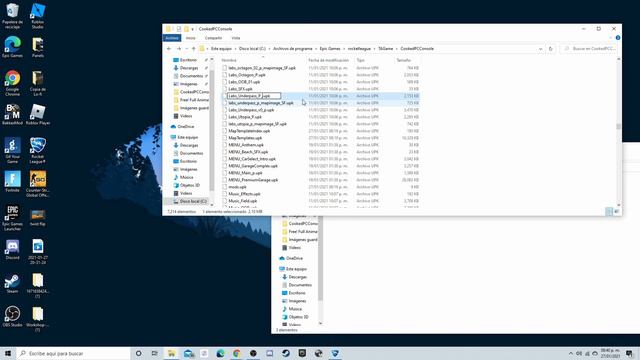The width and height of the screenshot is (640, 360).
Task: Open the File Explorer taskbar icon
Action: click(171, 353)
